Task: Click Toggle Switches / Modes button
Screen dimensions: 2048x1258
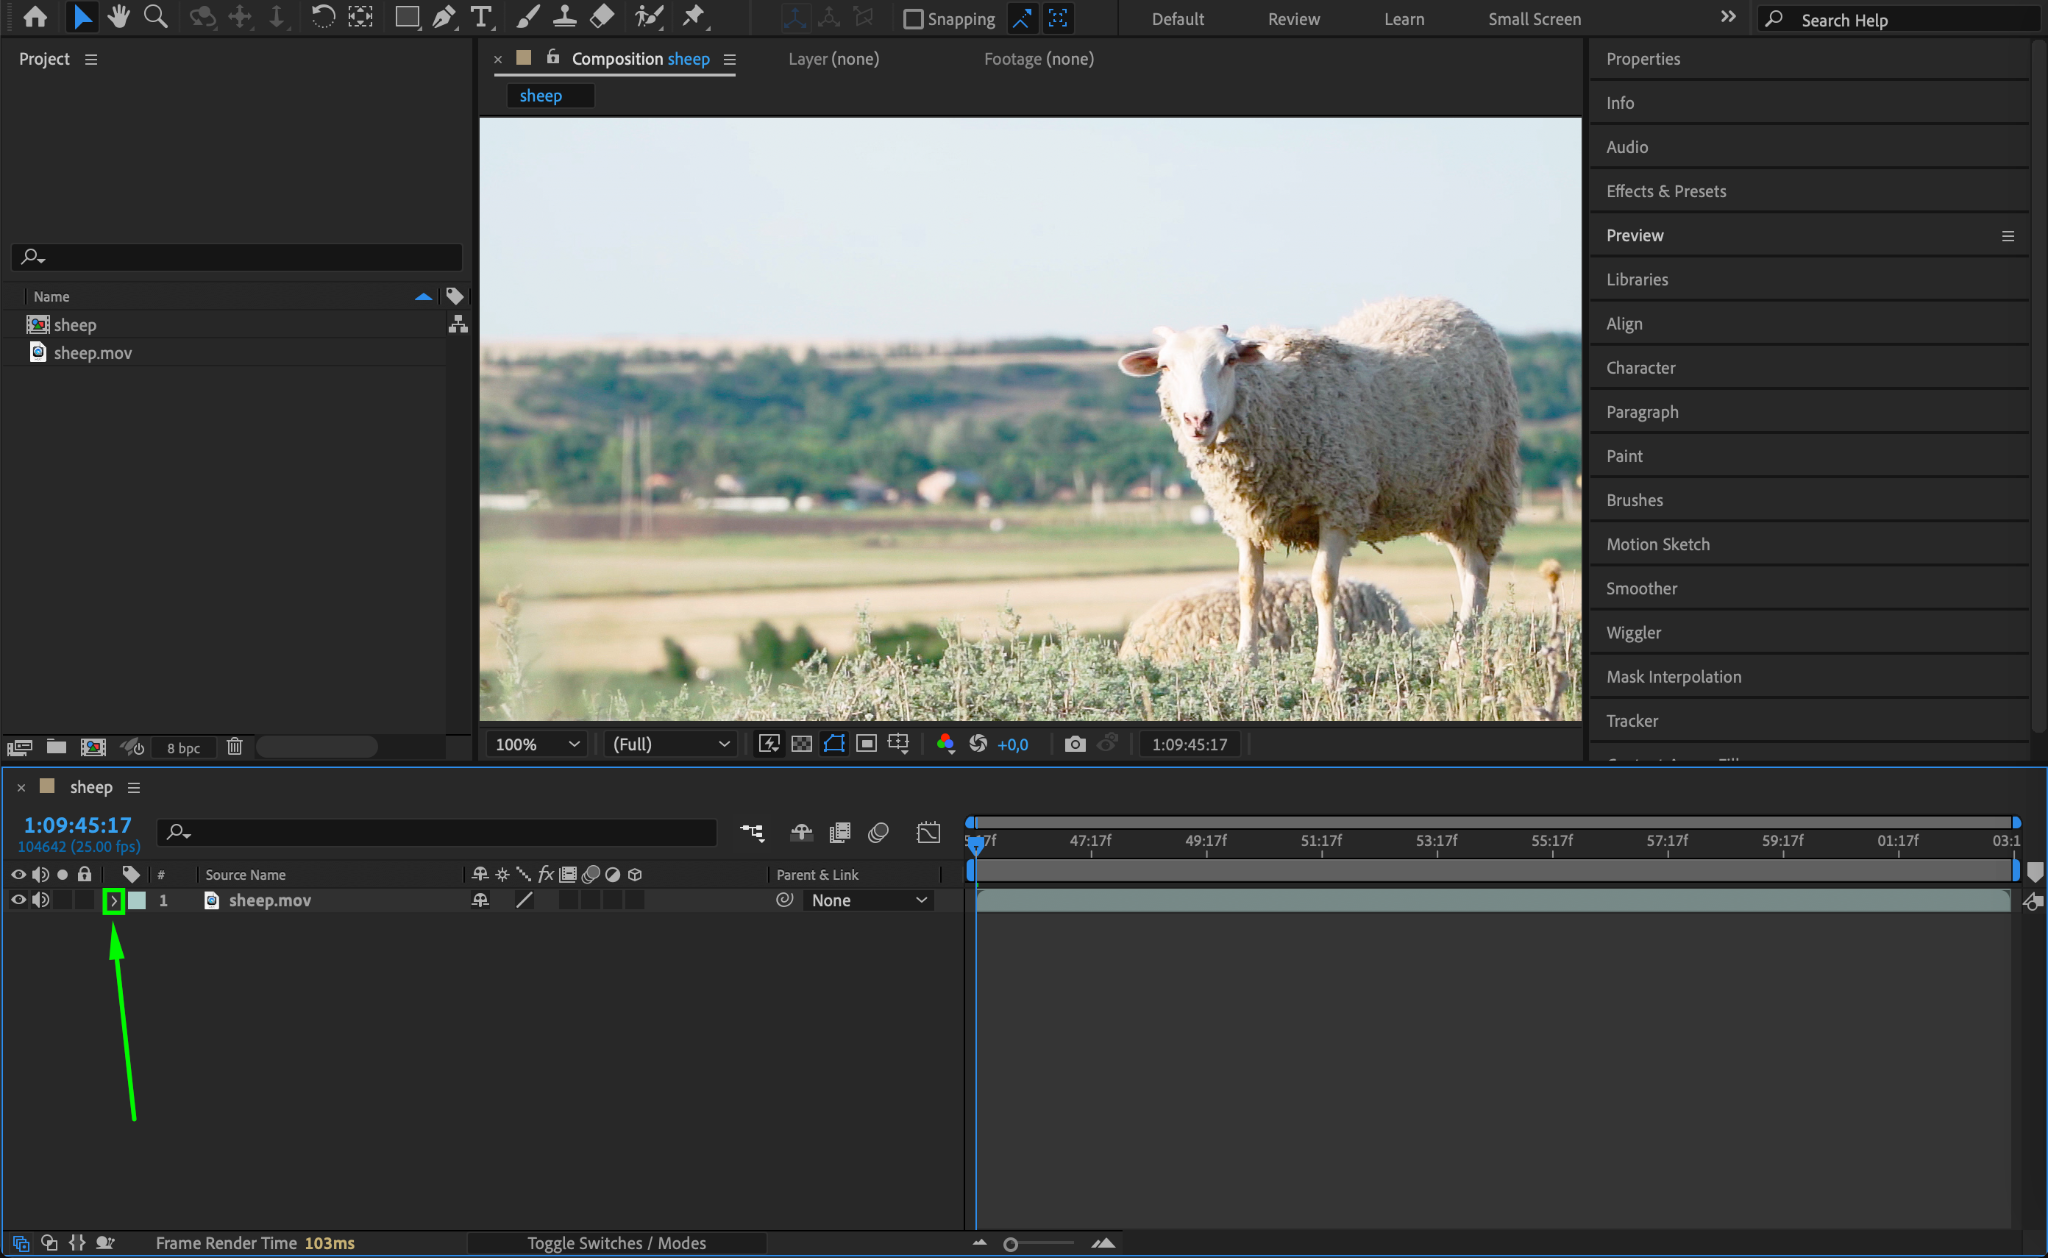Action: coord(616,1243)
